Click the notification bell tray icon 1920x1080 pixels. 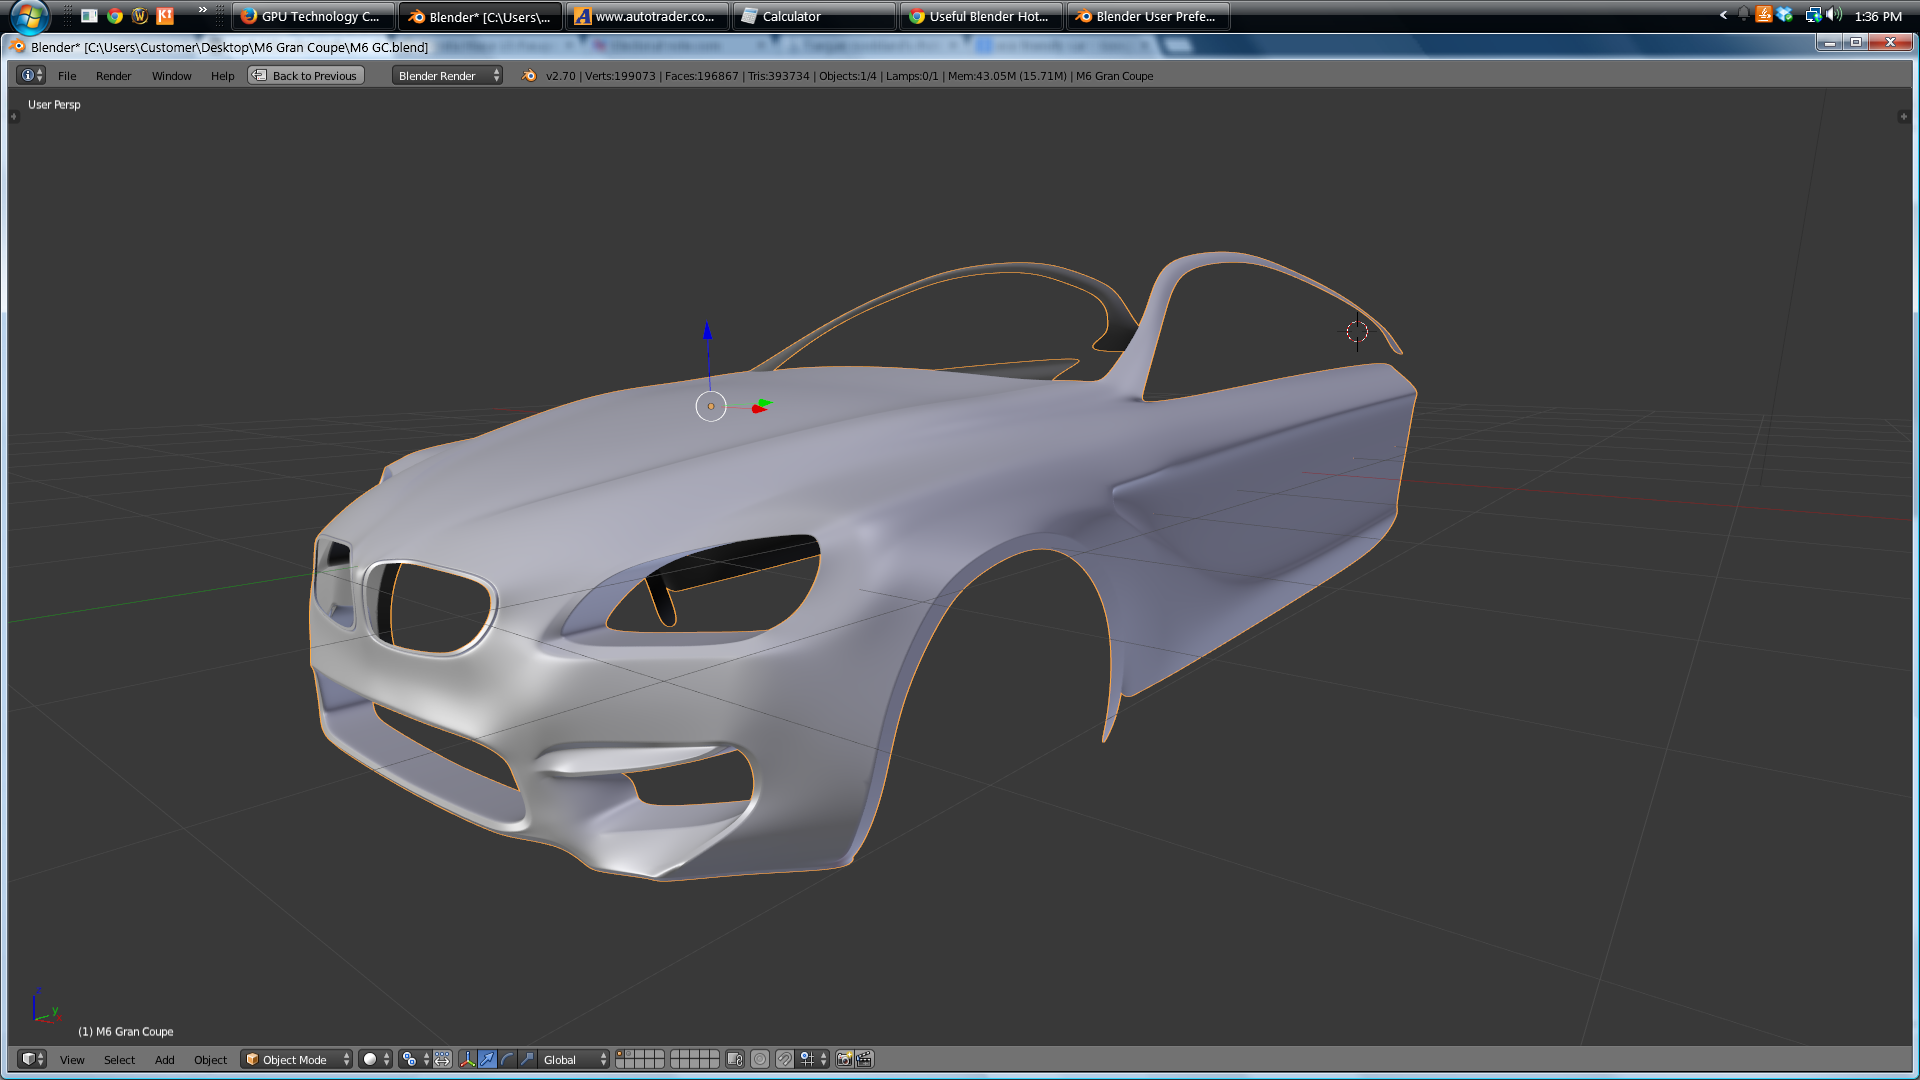[x=1743, y=14]
